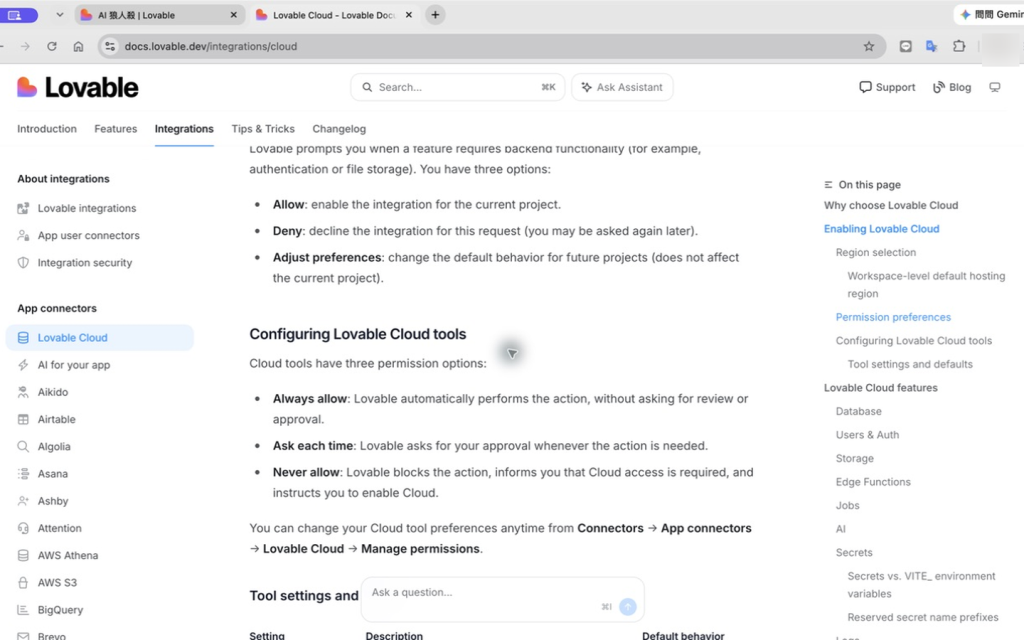Go to the browser home icon
This screenshot has width=1024, height=640.
pos(78,46)
